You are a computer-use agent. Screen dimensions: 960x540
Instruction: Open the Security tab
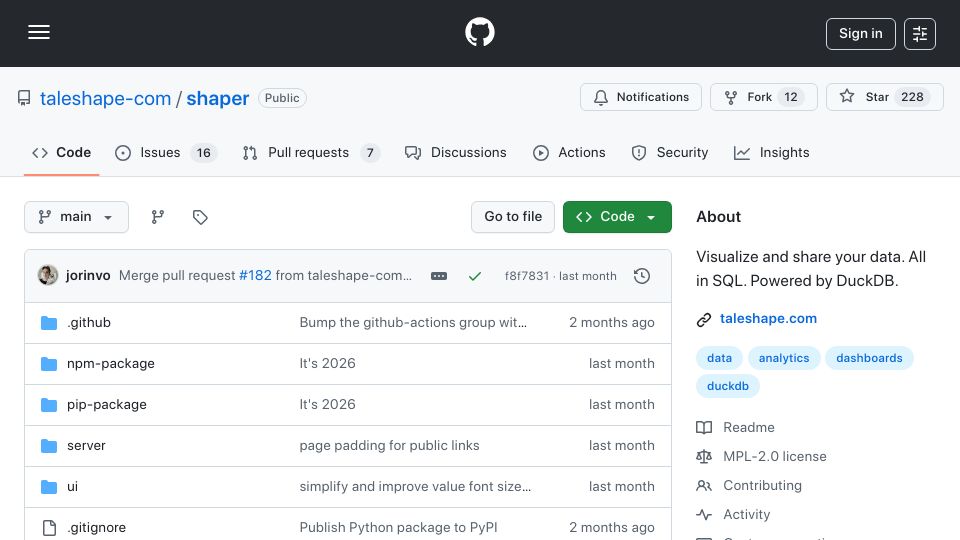669,152
